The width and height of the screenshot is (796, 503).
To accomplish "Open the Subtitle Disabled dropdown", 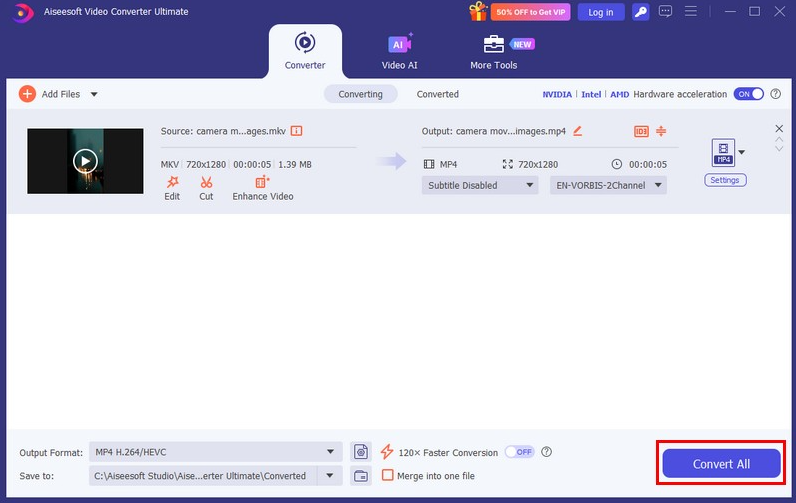I will pyautogui.click(x=480, y=185).
